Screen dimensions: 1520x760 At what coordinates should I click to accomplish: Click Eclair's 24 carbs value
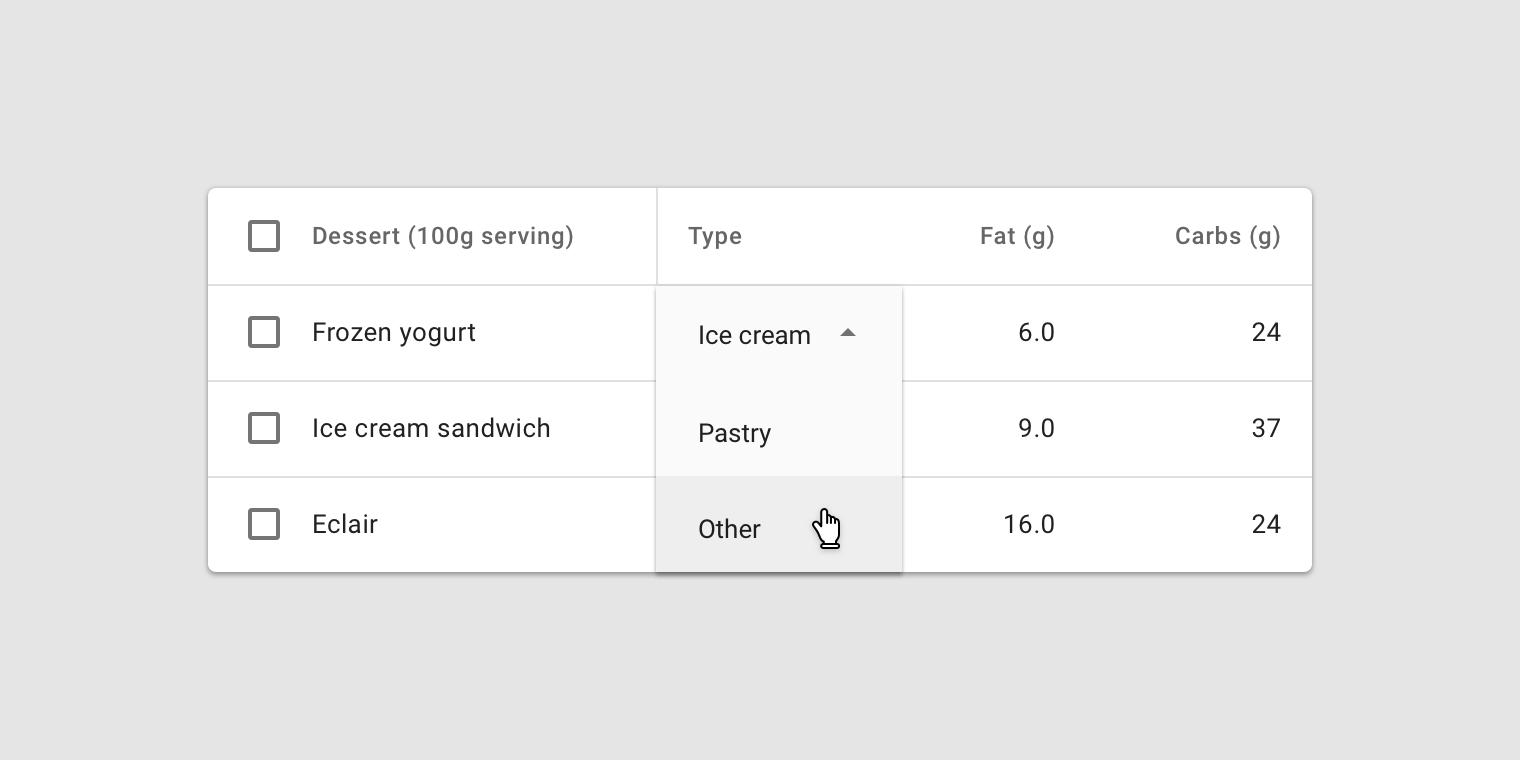pos(1266,524)
